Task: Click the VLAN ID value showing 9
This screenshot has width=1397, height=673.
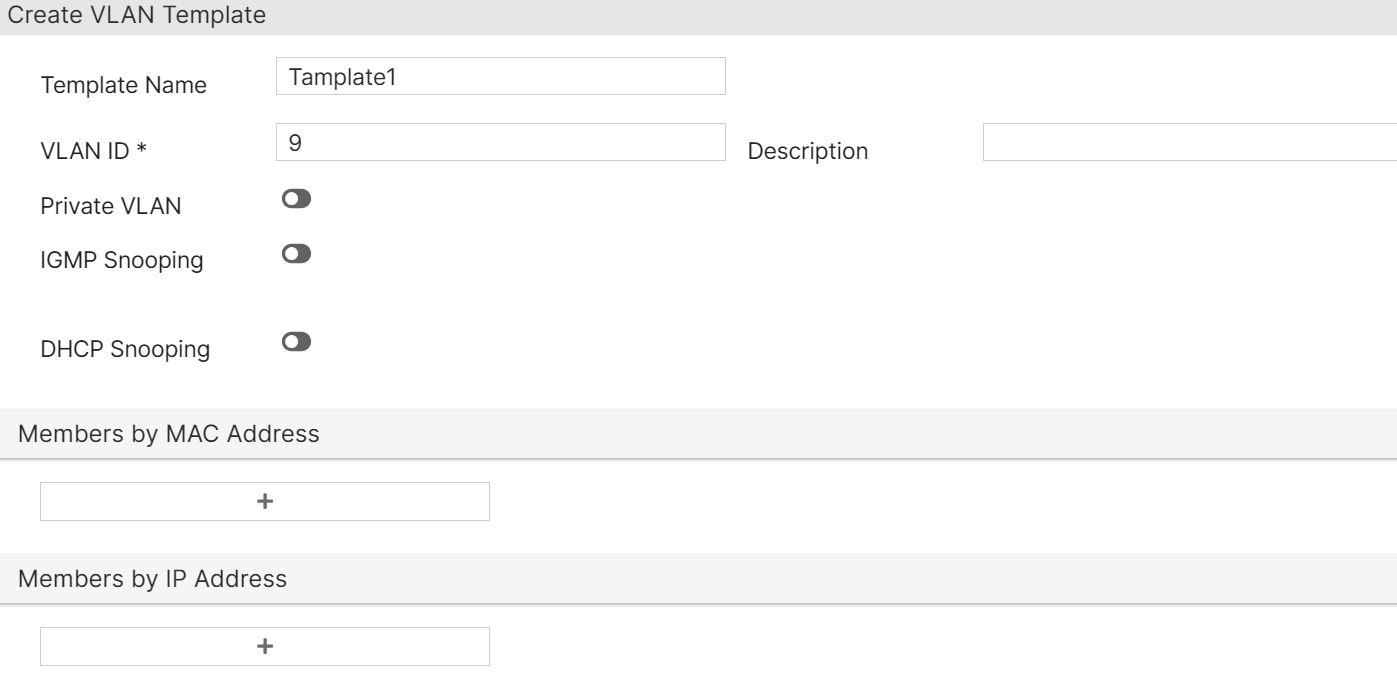Action: 290,139
